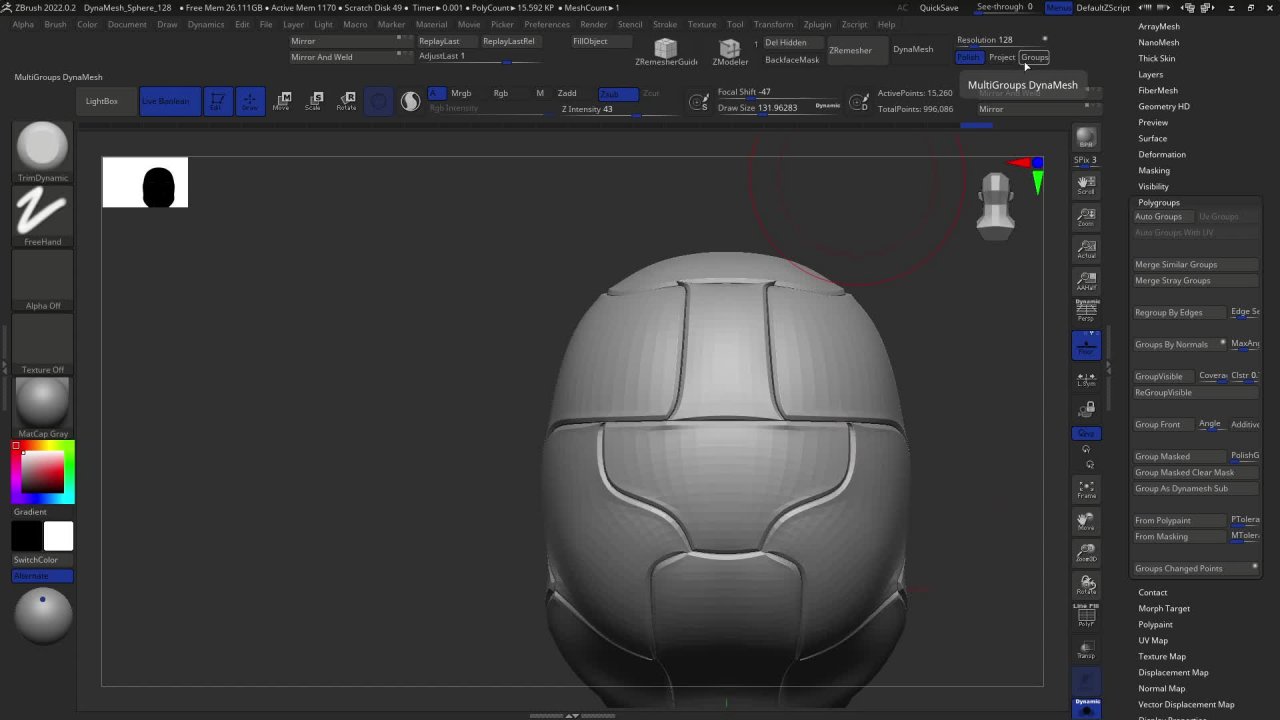This screenshot has height=720, width=1280.
Task: Select the Move transform icon
Action: (x=282, y=101)
